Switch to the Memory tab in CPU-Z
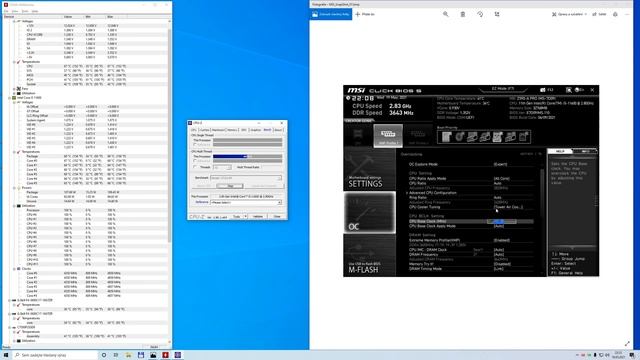640x360 pixels. [x=232, y=130]
